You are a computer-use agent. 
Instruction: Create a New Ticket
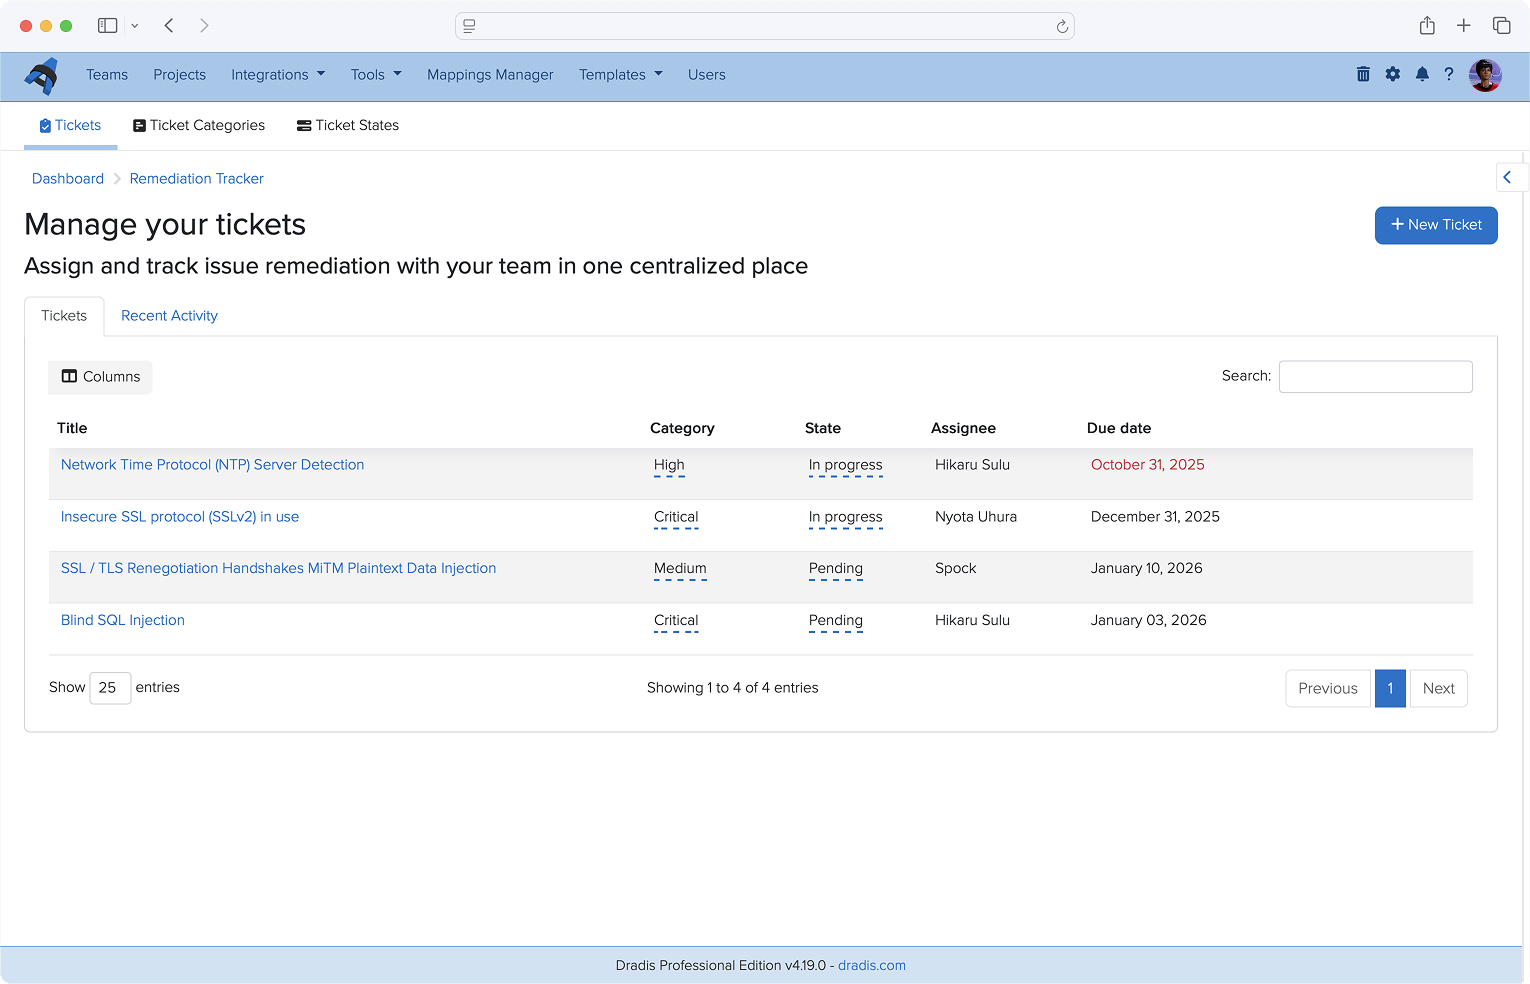tap(1436, 225)
